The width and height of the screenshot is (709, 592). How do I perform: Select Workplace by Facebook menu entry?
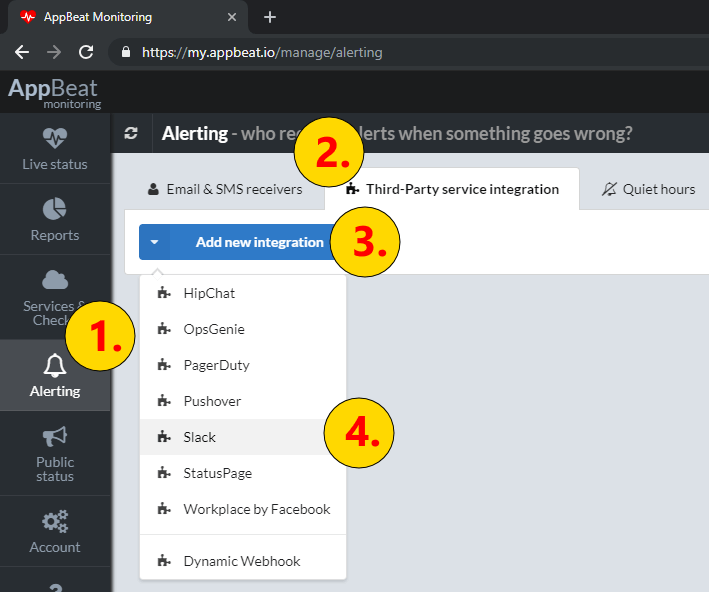tap(243, 509)
